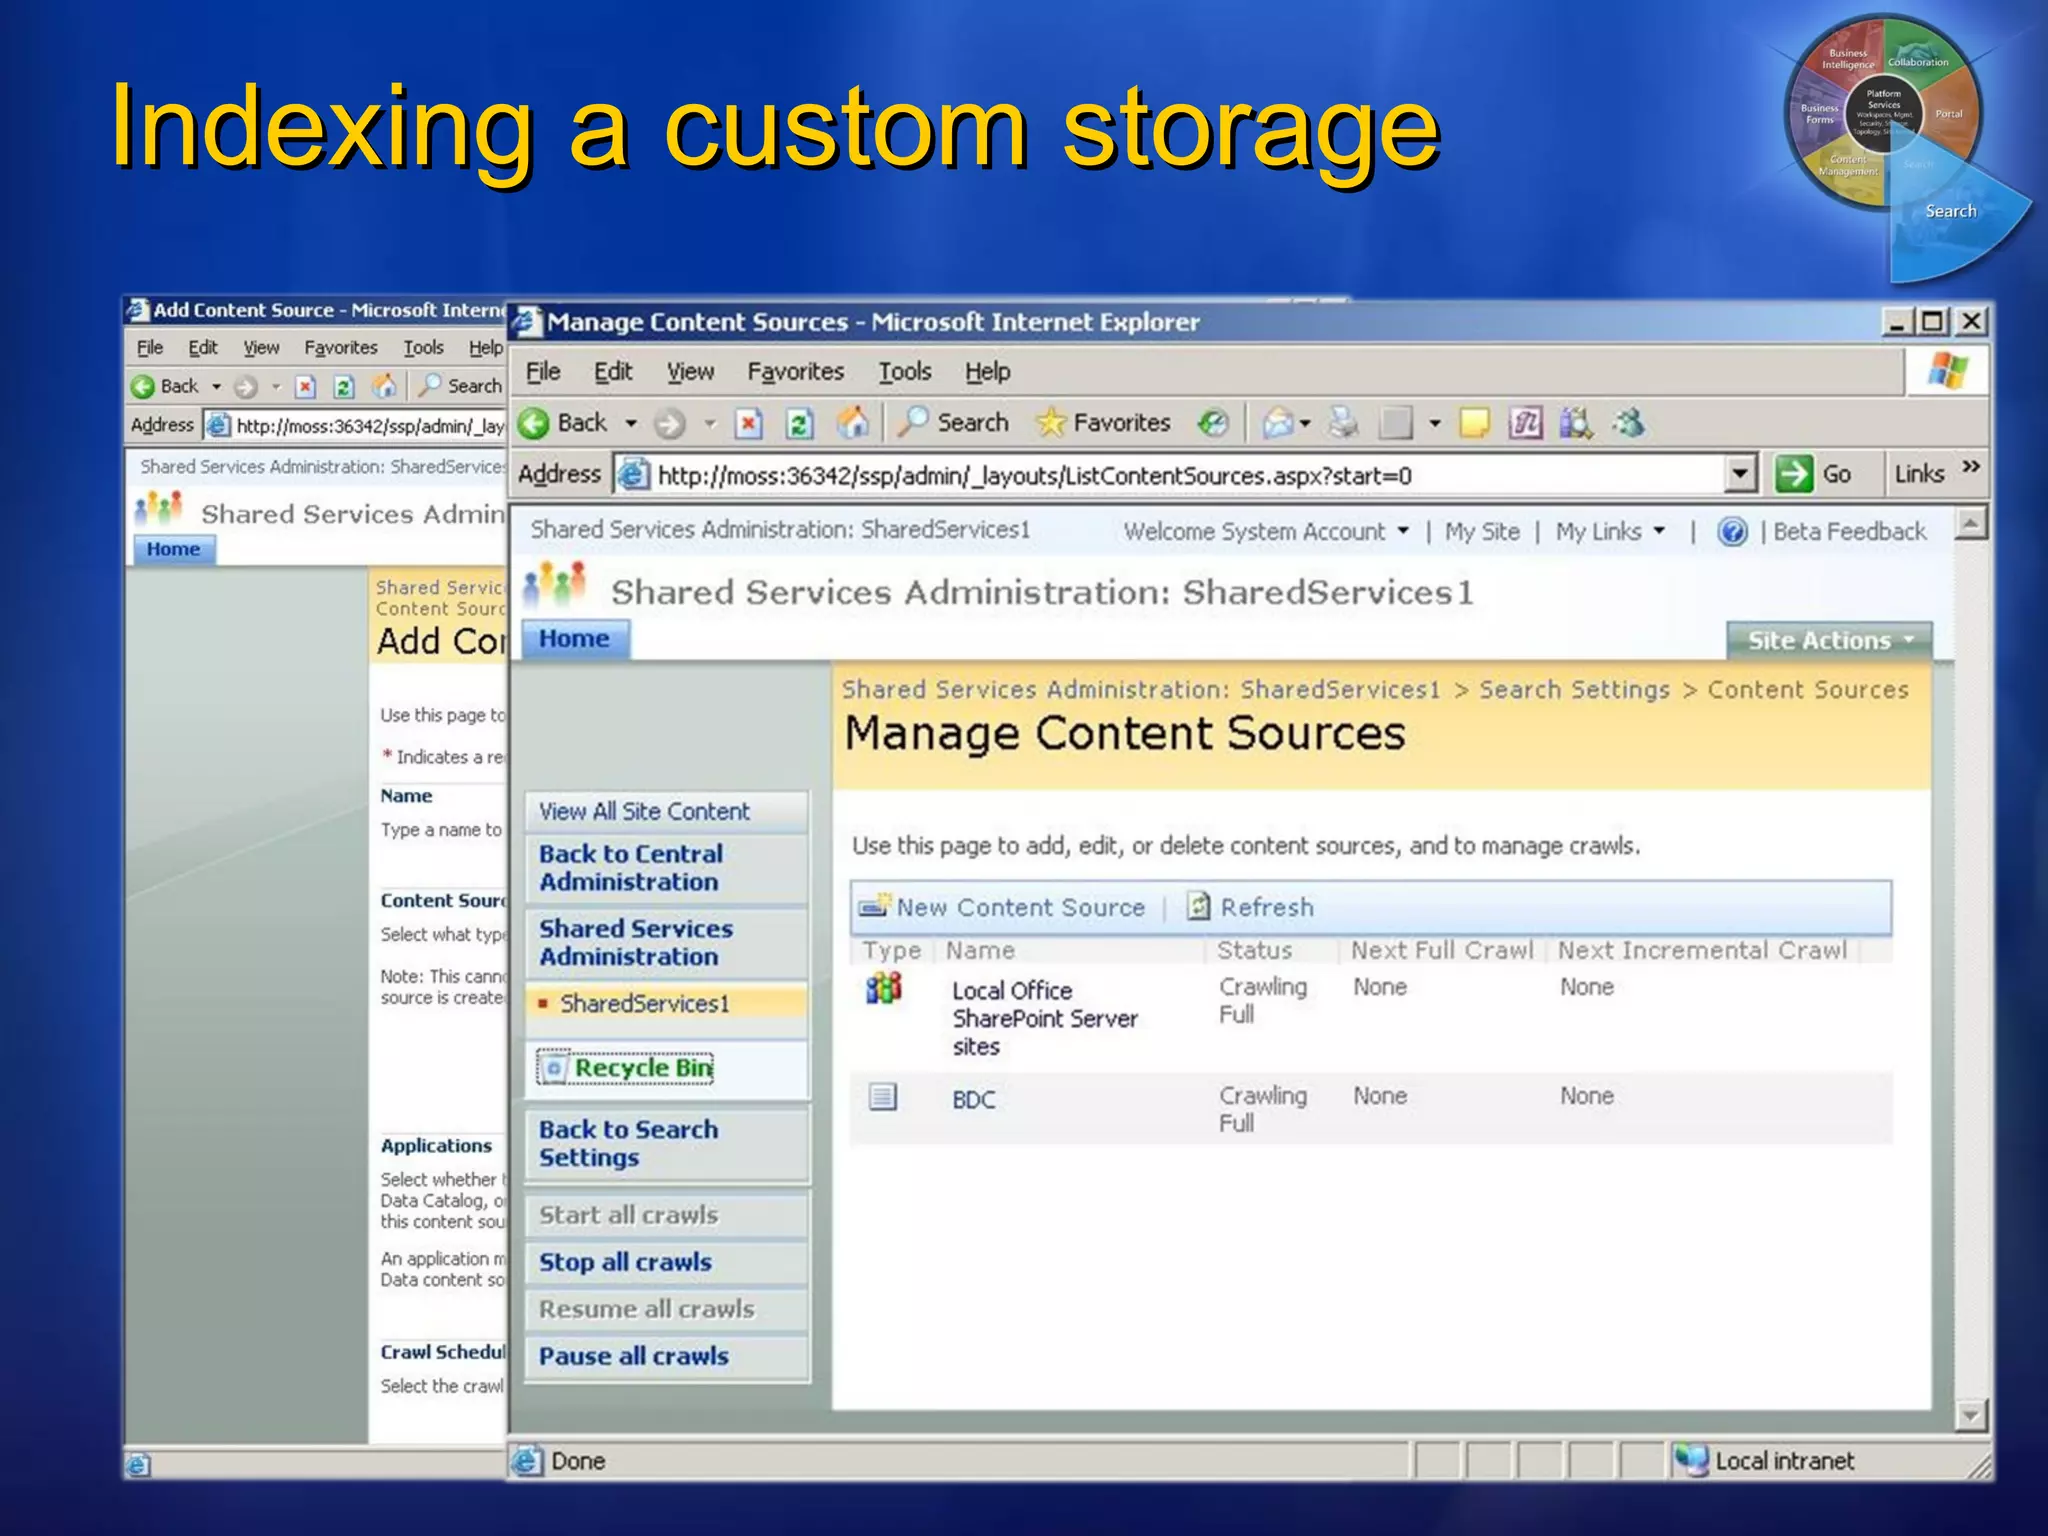Open the Tools menu in Manage Content Sources window
Screen dimensions: 2048x1536
tap(905, 371)
